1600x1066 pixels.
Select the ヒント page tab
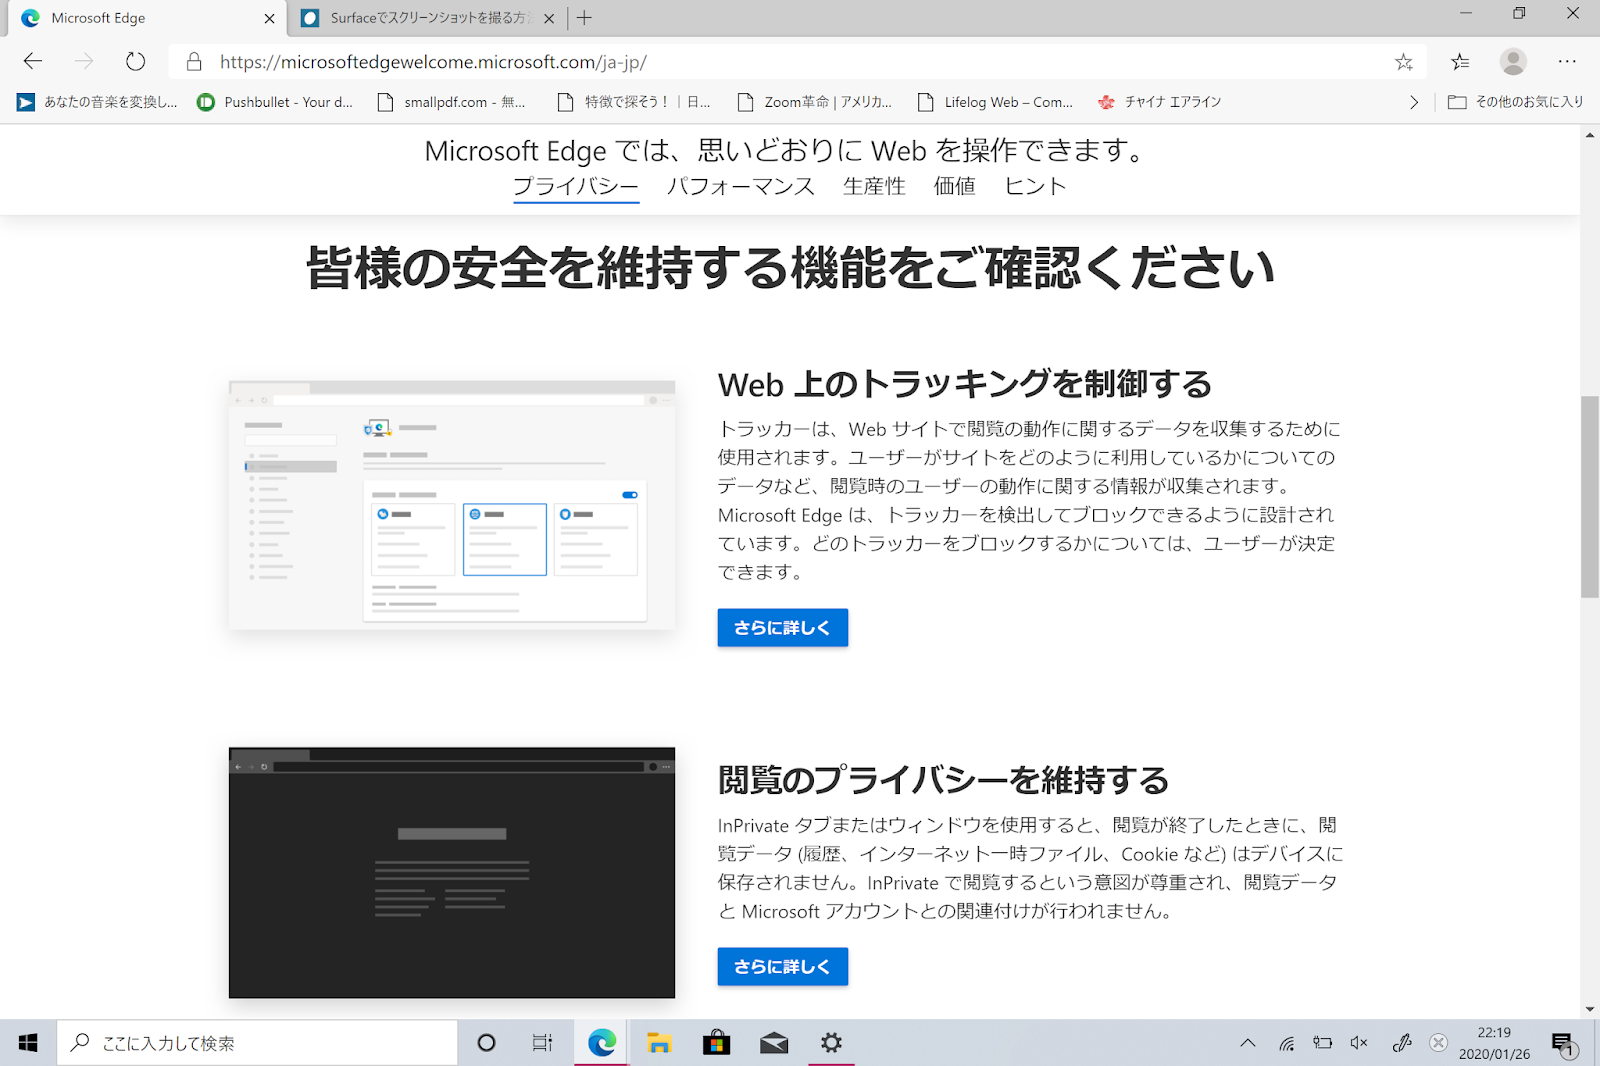(1035, 187)
